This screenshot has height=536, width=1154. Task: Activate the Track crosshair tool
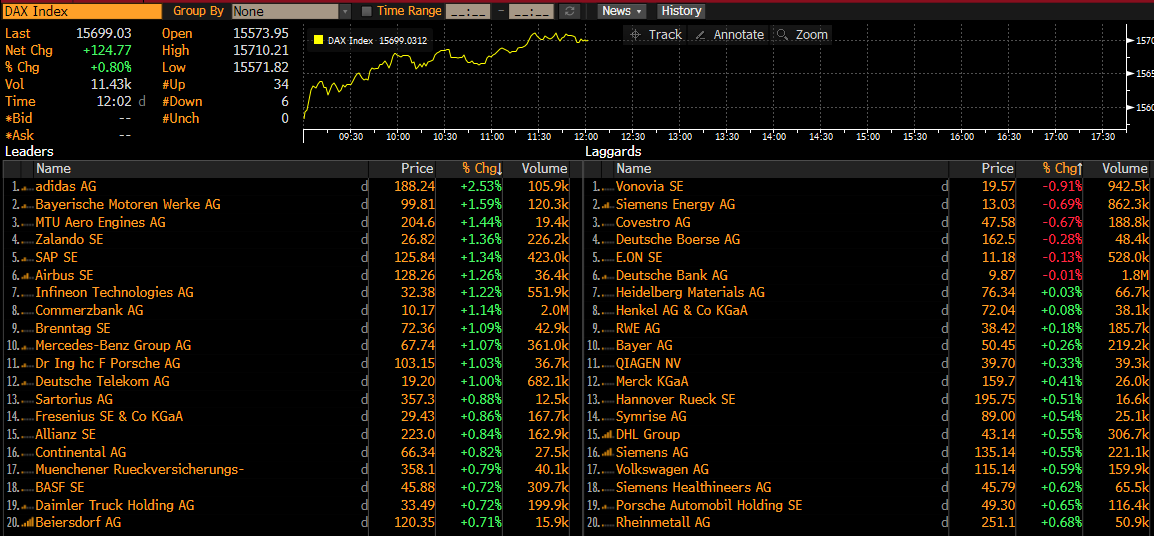click(x=654, y=35)
